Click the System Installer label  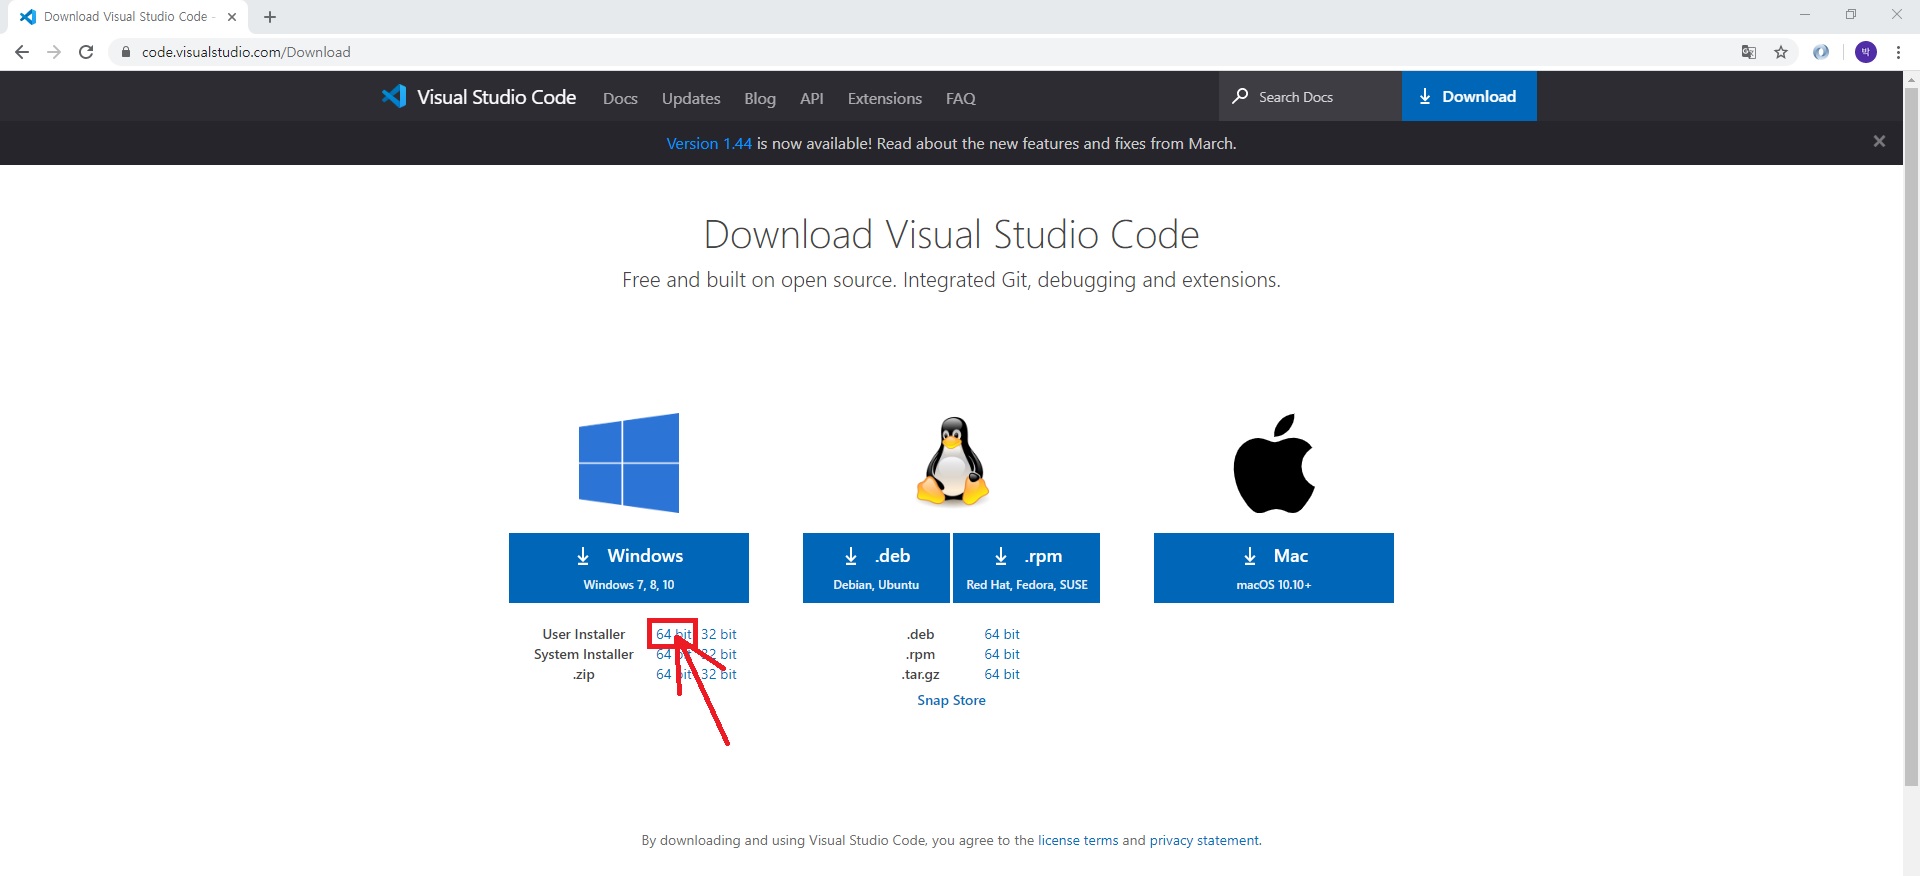coord(584,654)
